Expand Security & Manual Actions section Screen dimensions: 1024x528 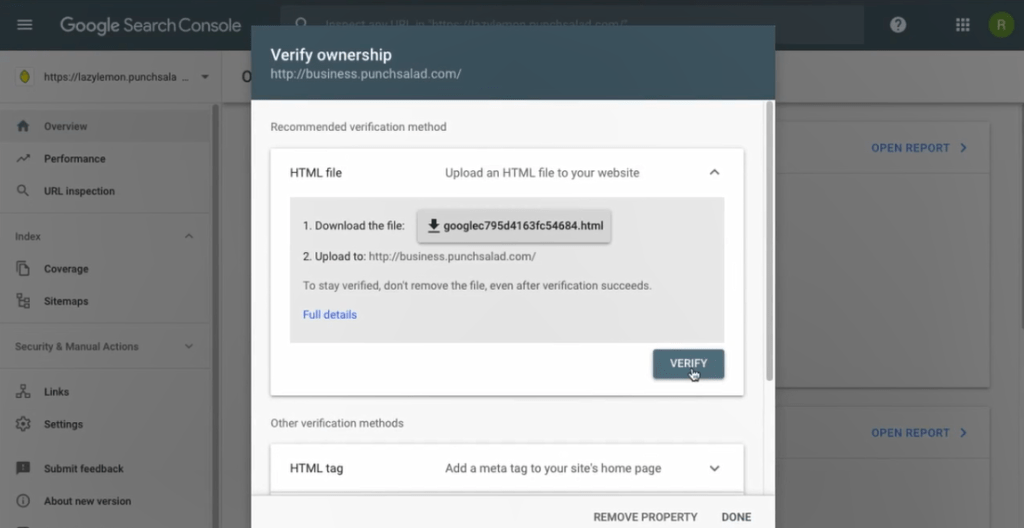[189, 346]
